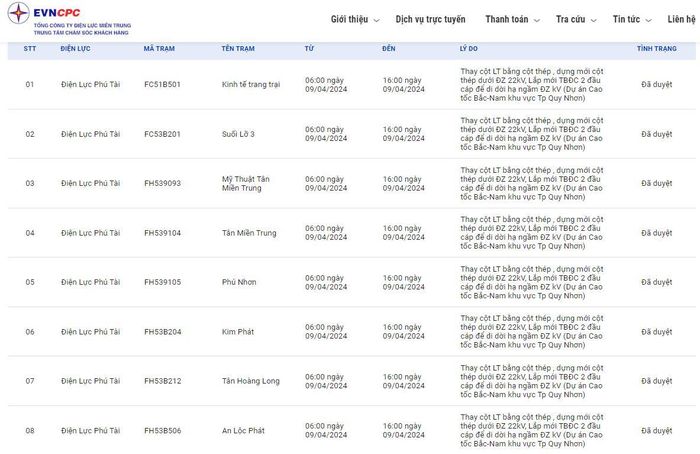The height and width of the screenshot is (454, 700).
Task: Expand the Tra cứu dropdown chevron
Action: click(x=593, y=21)
